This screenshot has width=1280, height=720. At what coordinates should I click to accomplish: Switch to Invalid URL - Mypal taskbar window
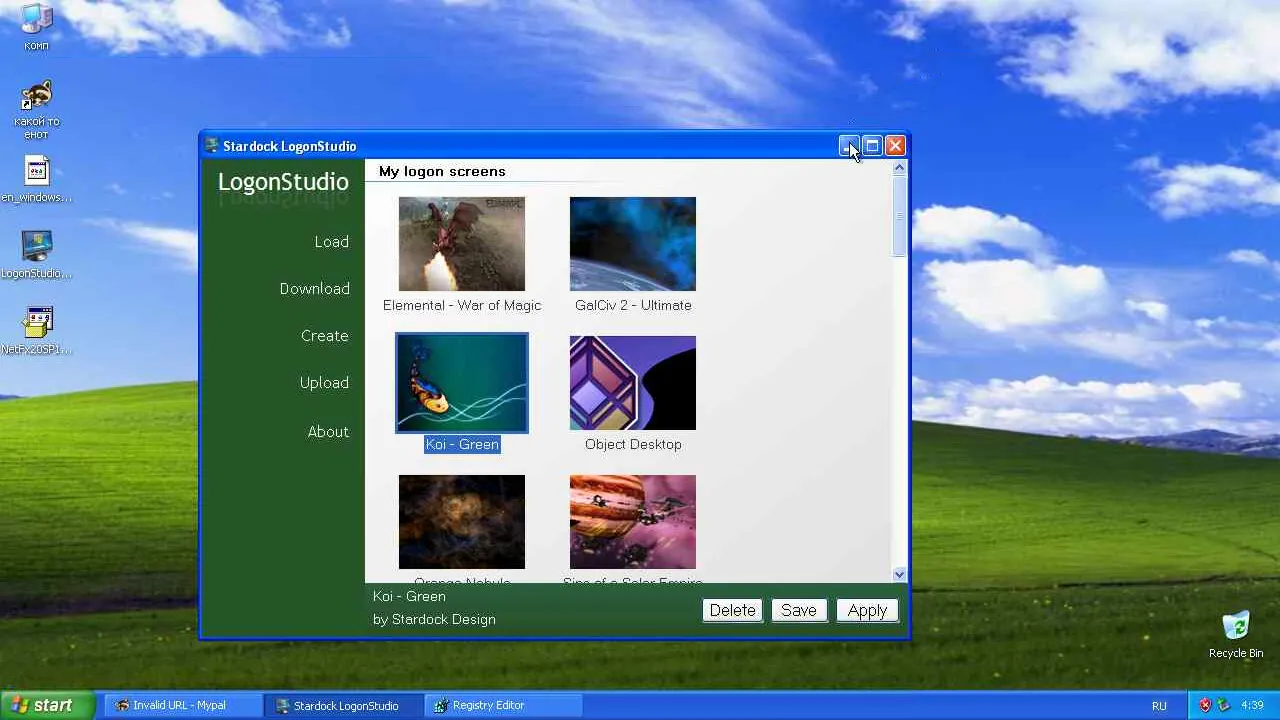tap(184, 705)
